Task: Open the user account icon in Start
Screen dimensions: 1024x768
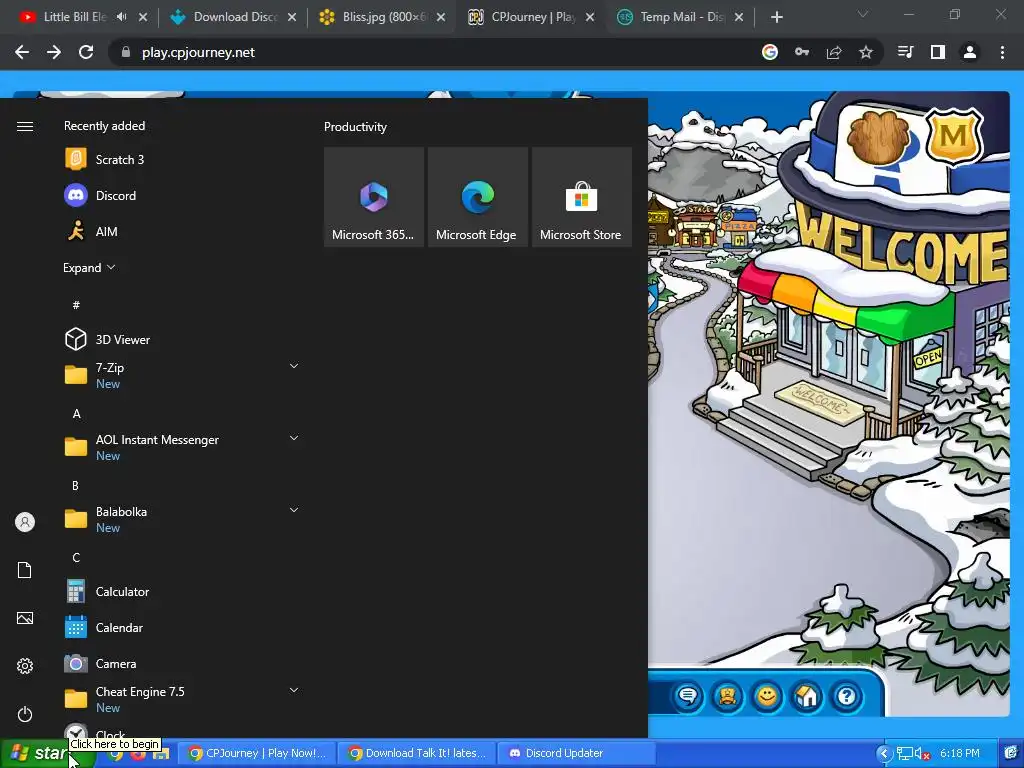Action: (x=25, y=522)
